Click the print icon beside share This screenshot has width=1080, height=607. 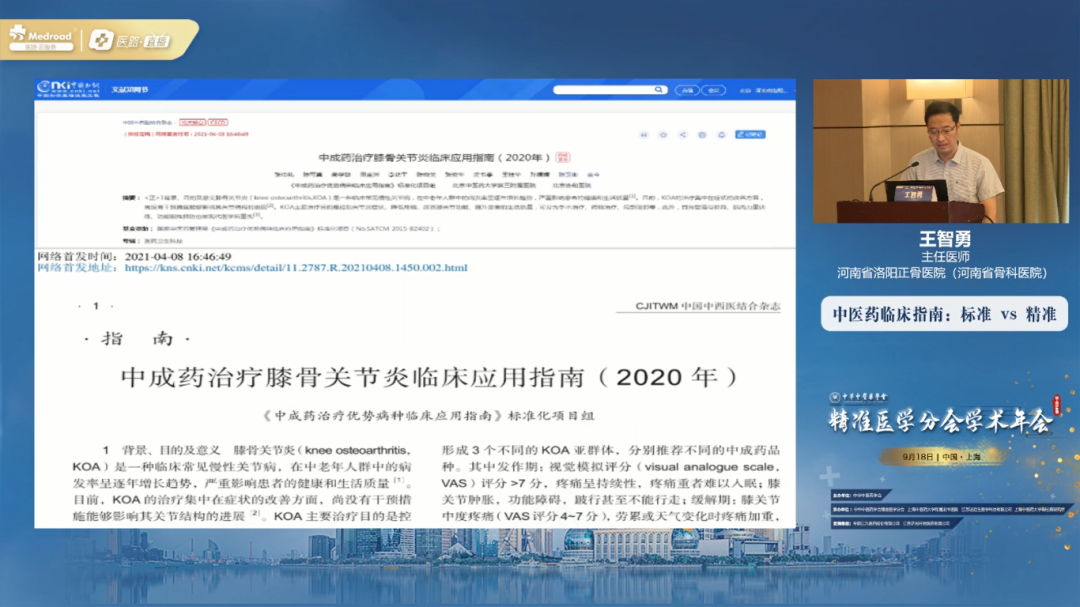[702, 134]
